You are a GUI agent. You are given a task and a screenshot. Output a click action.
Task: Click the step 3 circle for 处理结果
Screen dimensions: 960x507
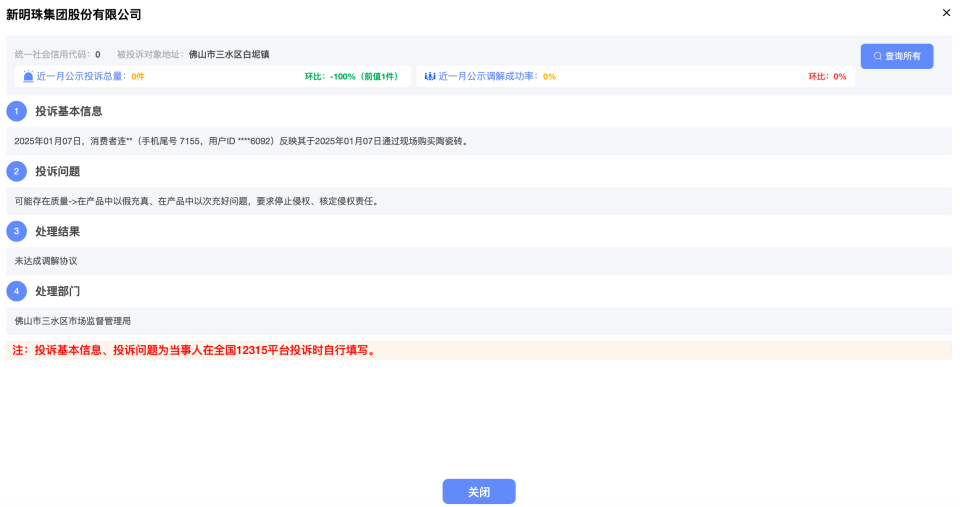point(17,231)
